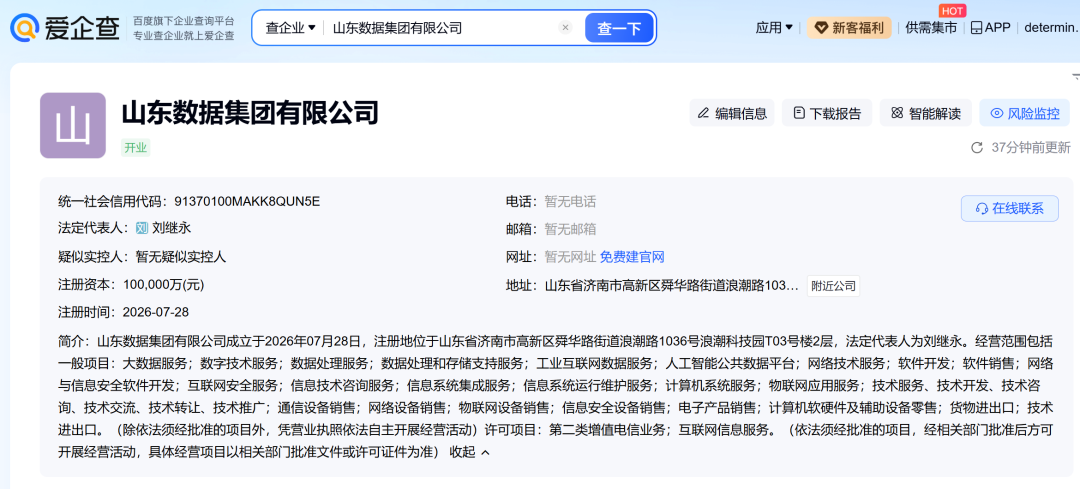This screenshot has height=489, width=1080.
Task: Click the refresh icon beside 37分钟前更新
Action: (977, 147)
